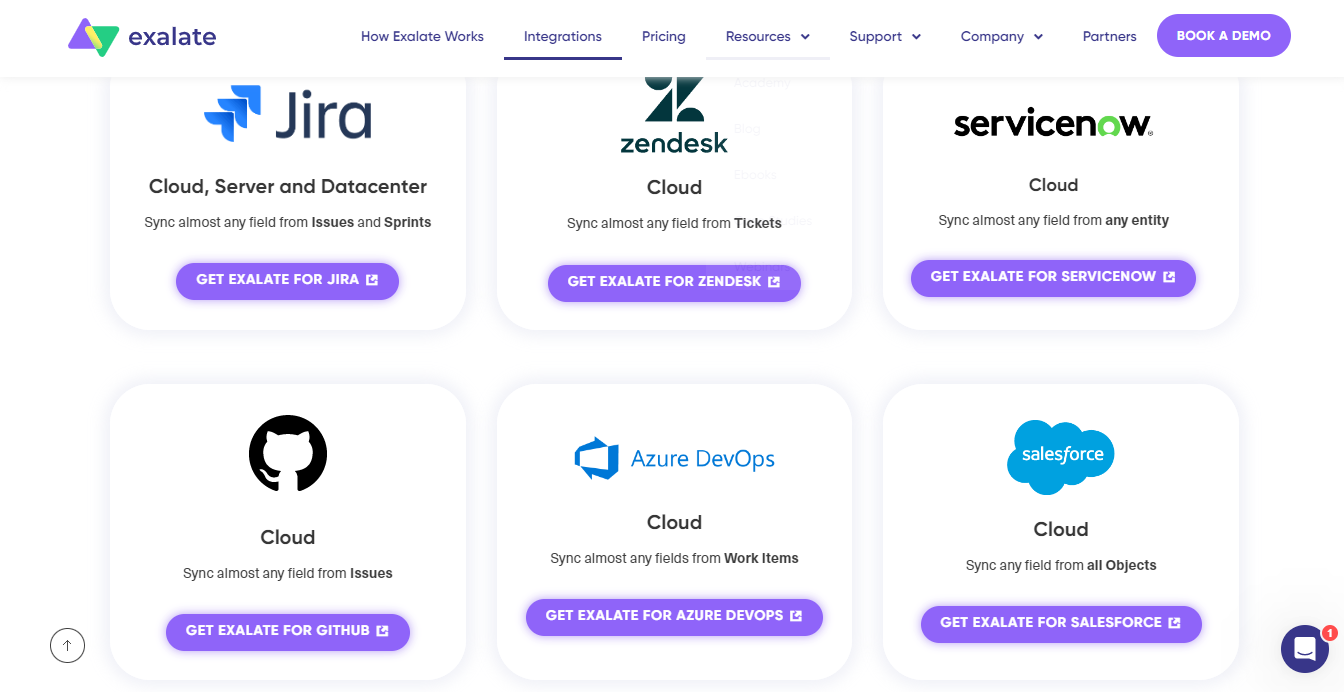Click Get Exalate for Salesforce
Viewport: 1344px width, 692px height.
click(x=1061, y=623)
